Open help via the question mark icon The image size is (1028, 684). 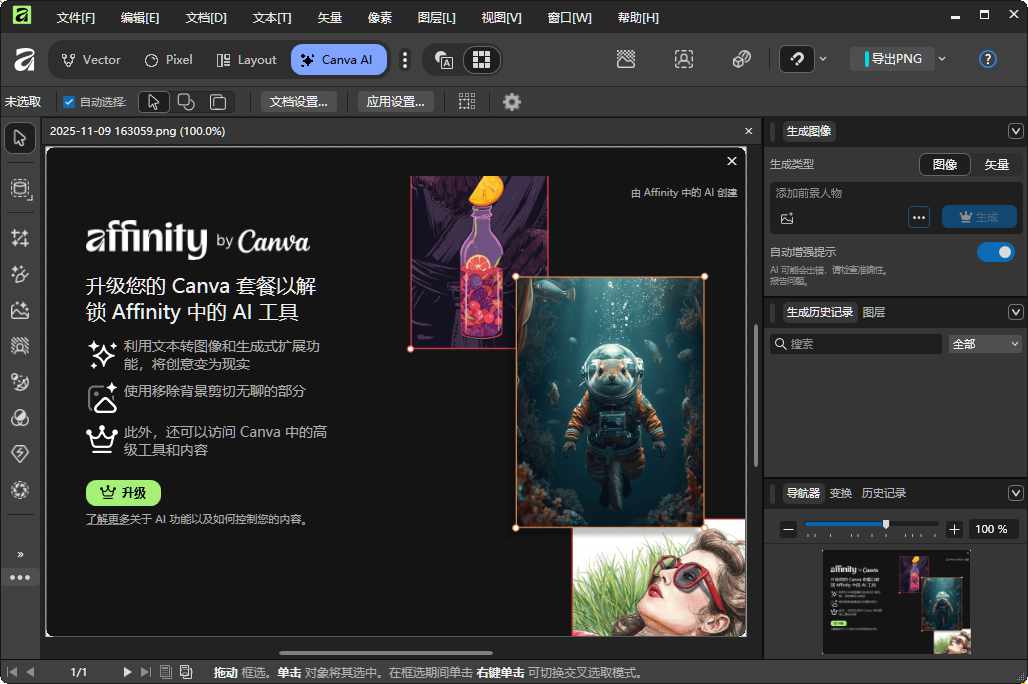(987, 59)
